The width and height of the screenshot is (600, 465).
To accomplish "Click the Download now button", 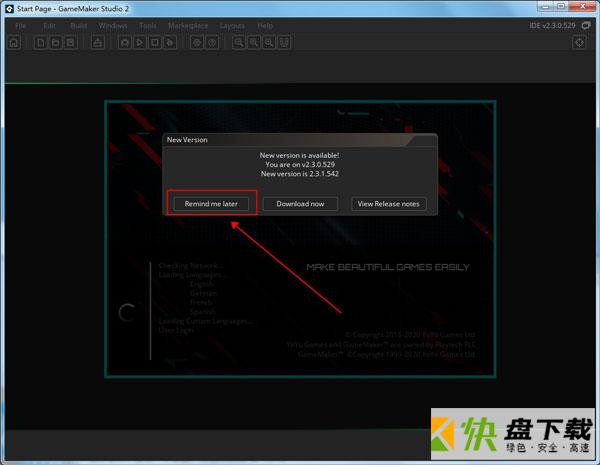I will point(300,204).
